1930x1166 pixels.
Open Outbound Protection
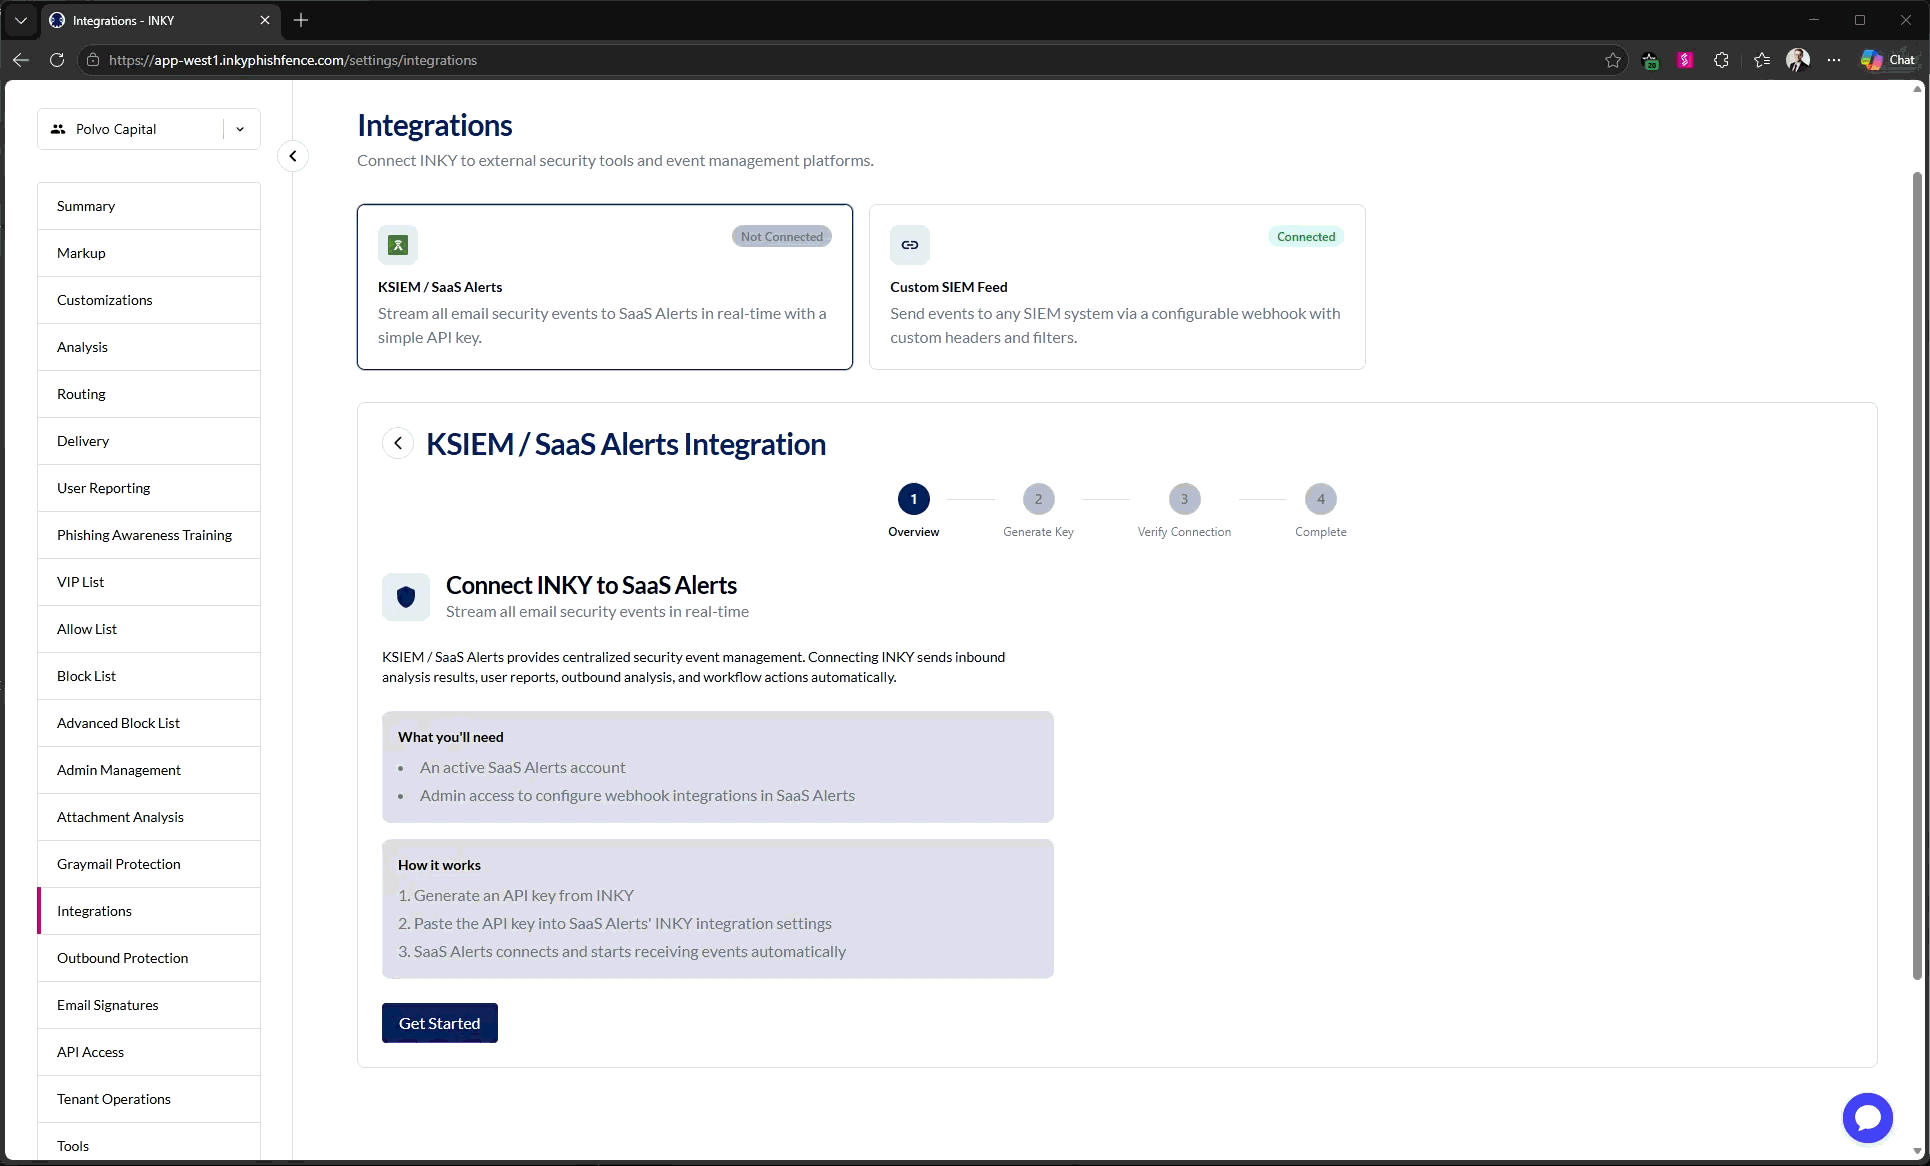149,958
